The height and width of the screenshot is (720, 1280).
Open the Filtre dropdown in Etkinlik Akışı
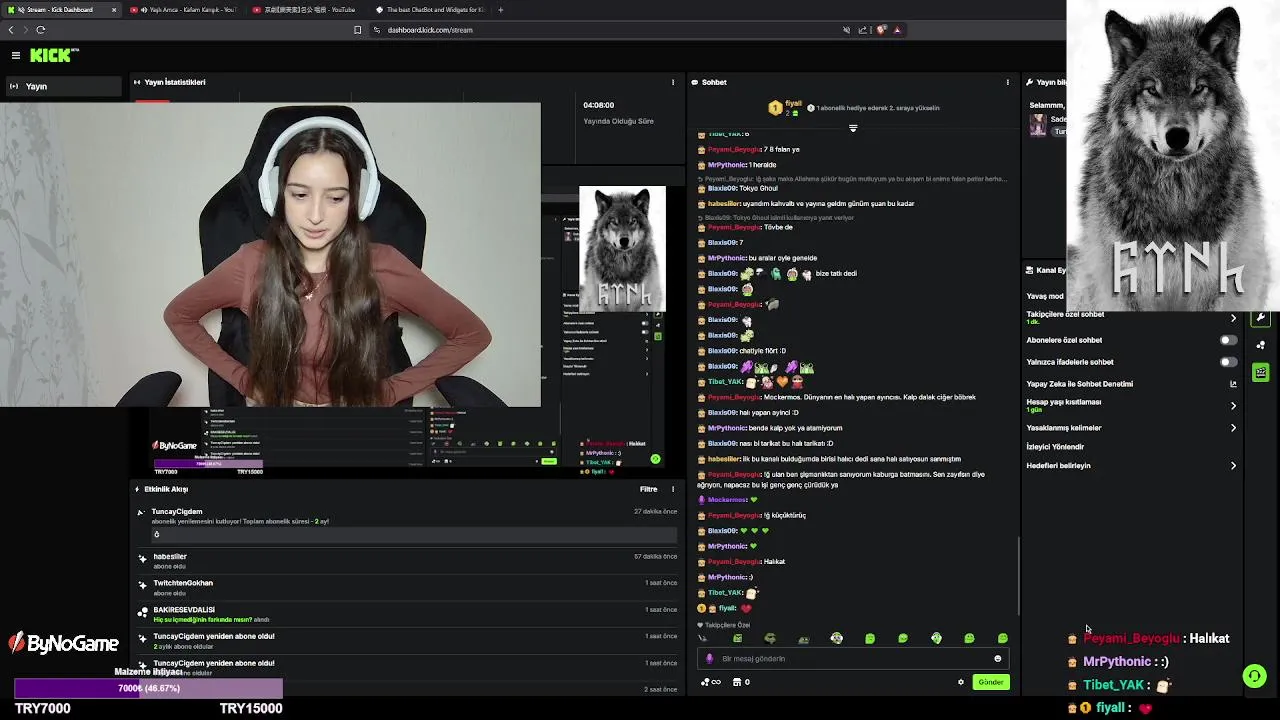648,489
